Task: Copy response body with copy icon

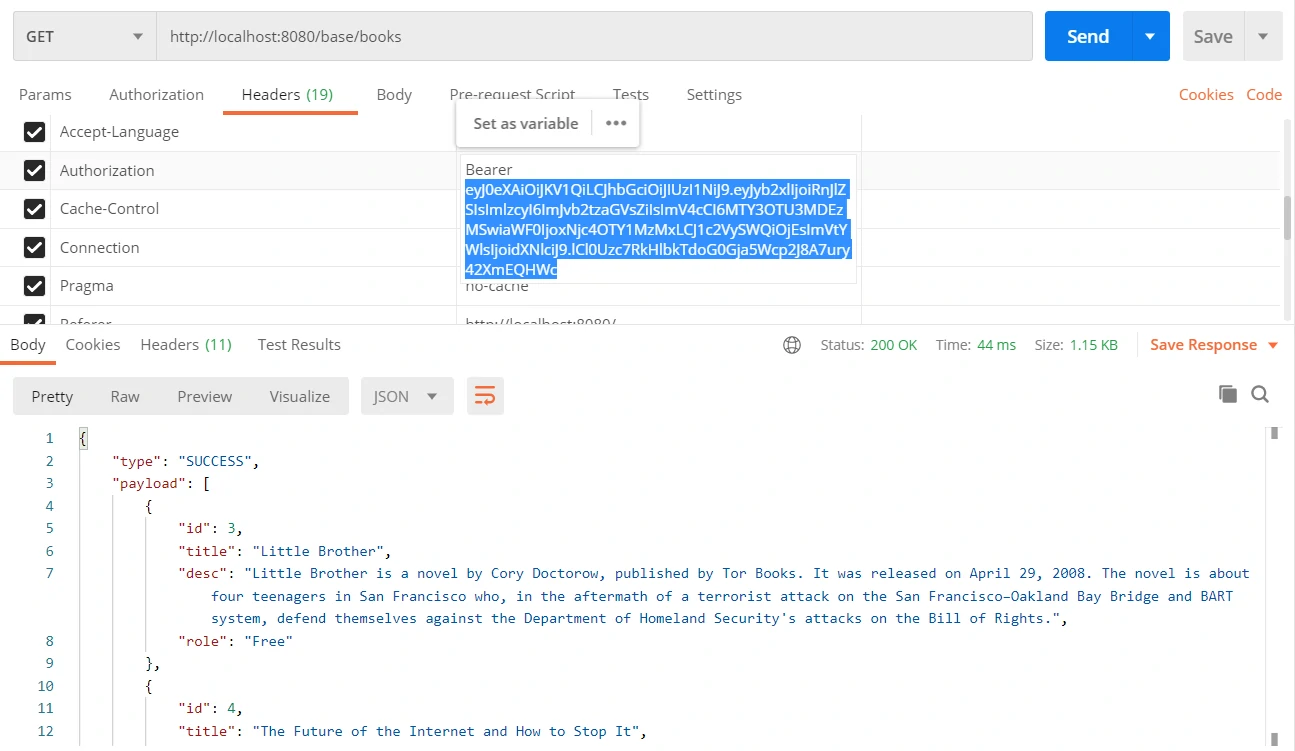Action: pos(1228,394)
